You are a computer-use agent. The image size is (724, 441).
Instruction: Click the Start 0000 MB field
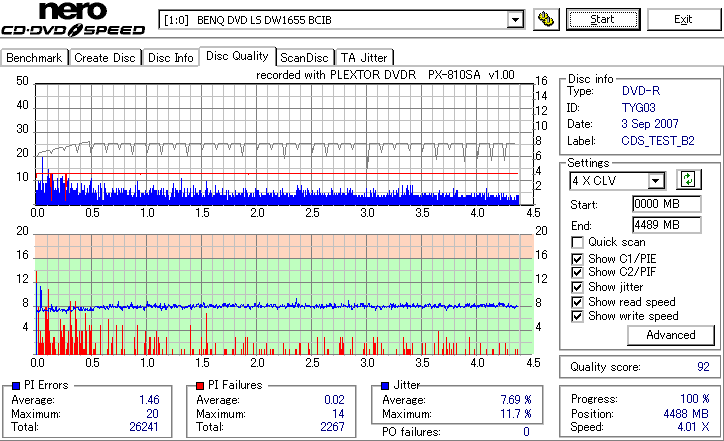(x=666, y=204)
